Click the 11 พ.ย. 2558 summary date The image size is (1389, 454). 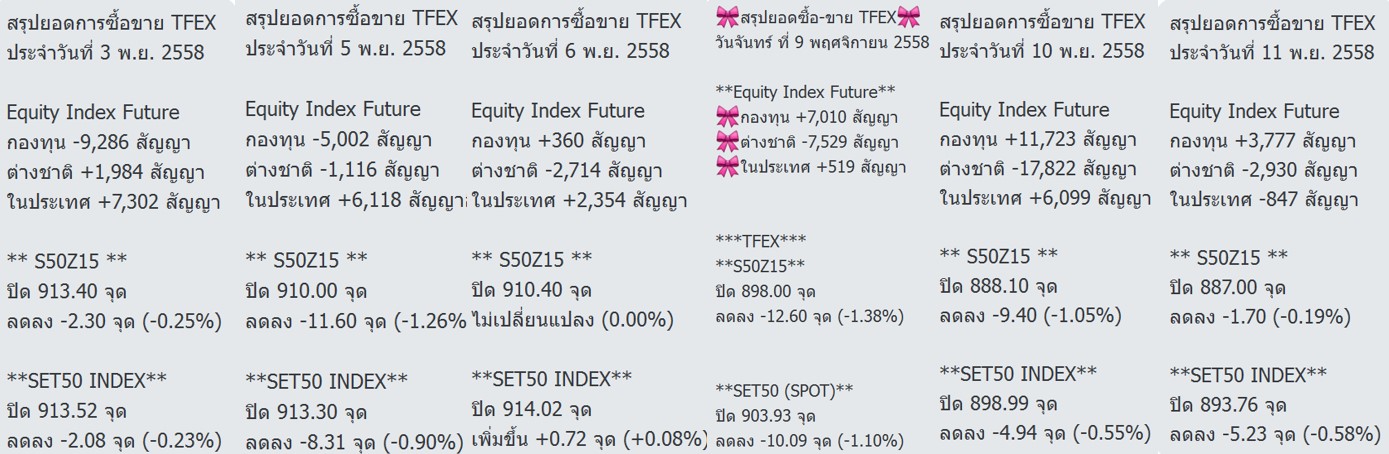pos(1272,52)
